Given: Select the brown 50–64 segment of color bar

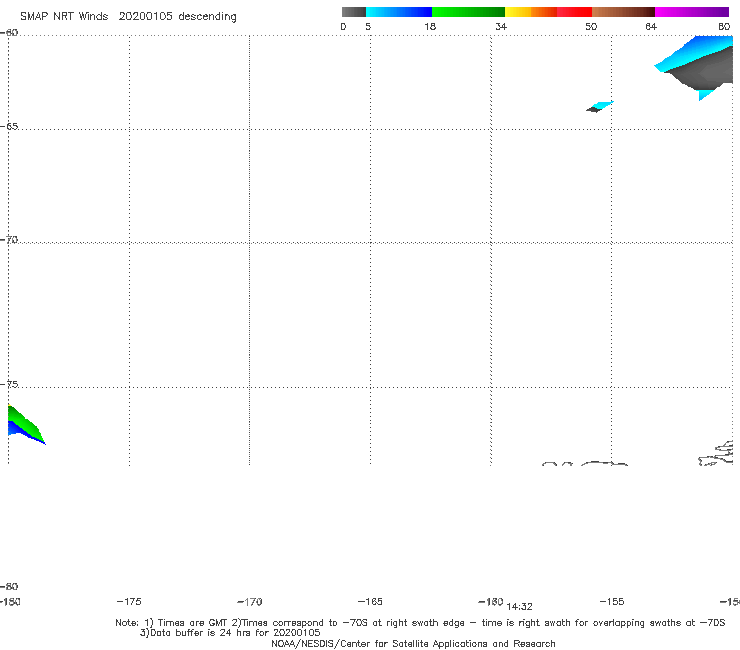Looking at the screenshot, I should (623, 12).
